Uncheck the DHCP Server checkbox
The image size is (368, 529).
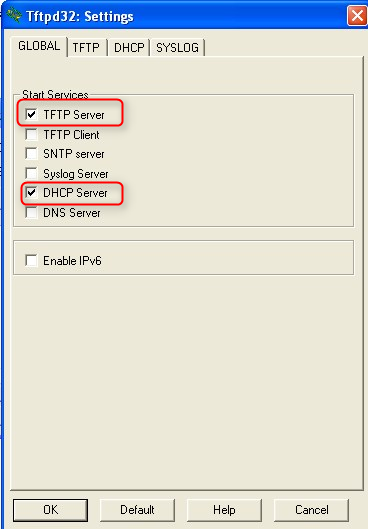pyautogui.click(x=31, y=193)
